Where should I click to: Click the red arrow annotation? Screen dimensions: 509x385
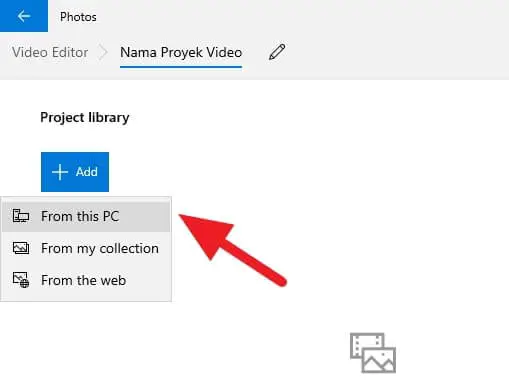[232, 250]
